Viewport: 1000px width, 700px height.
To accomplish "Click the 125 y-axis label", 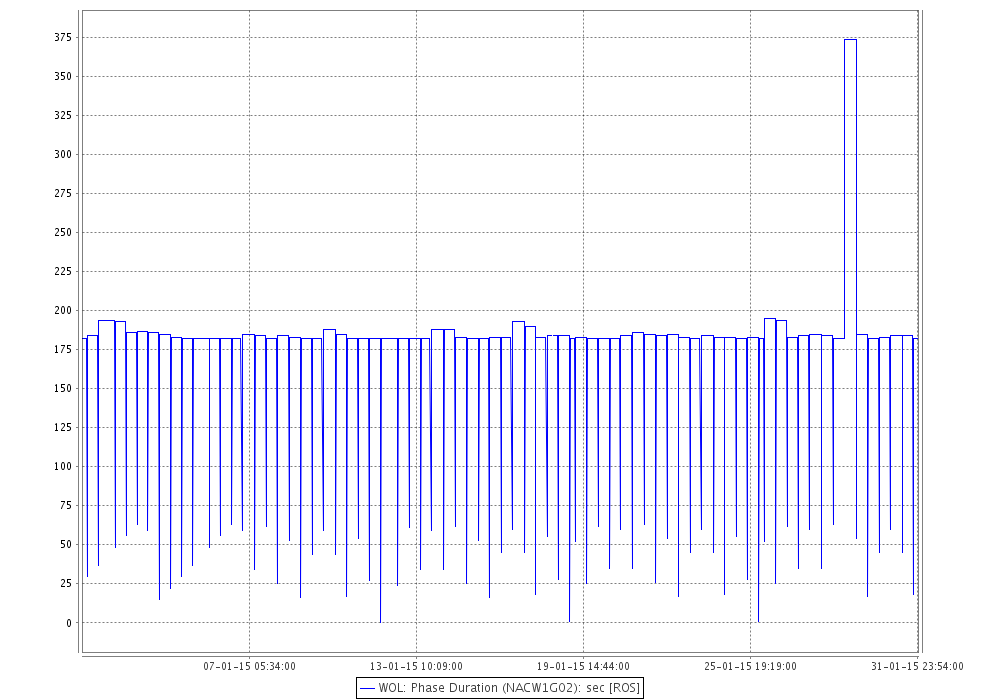I will (x=63, y=427).
